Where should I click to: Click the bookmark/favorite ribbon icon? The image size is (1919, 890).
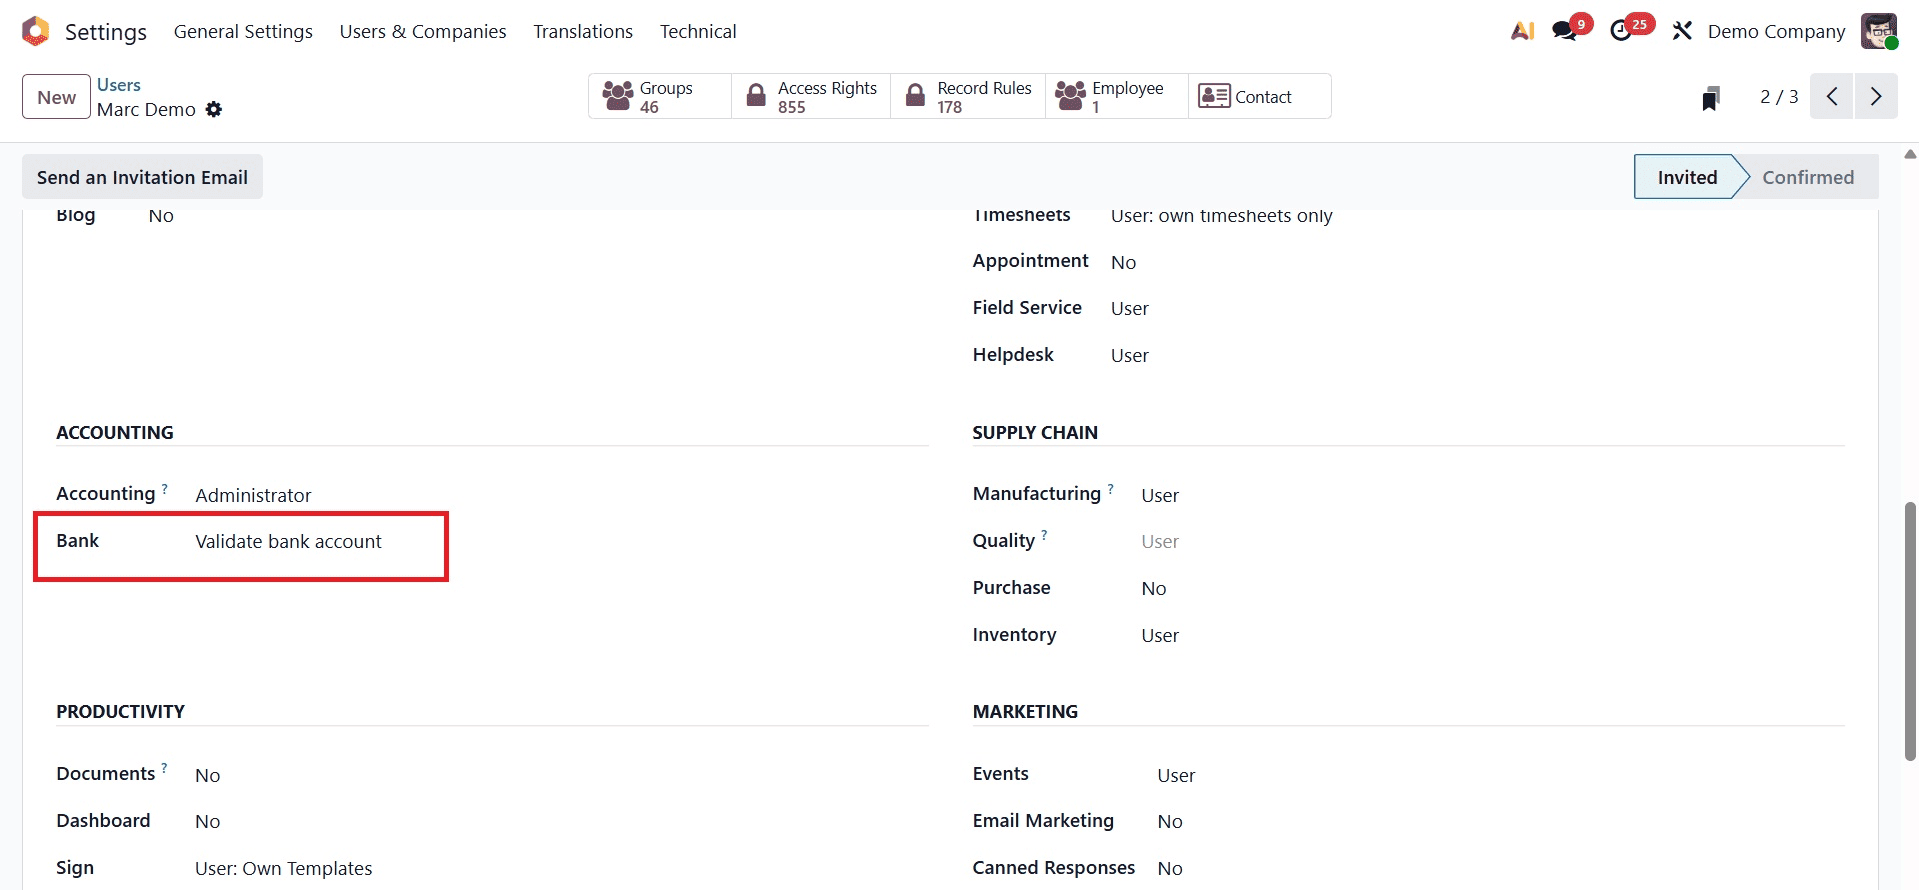[x=1710, y=96]
